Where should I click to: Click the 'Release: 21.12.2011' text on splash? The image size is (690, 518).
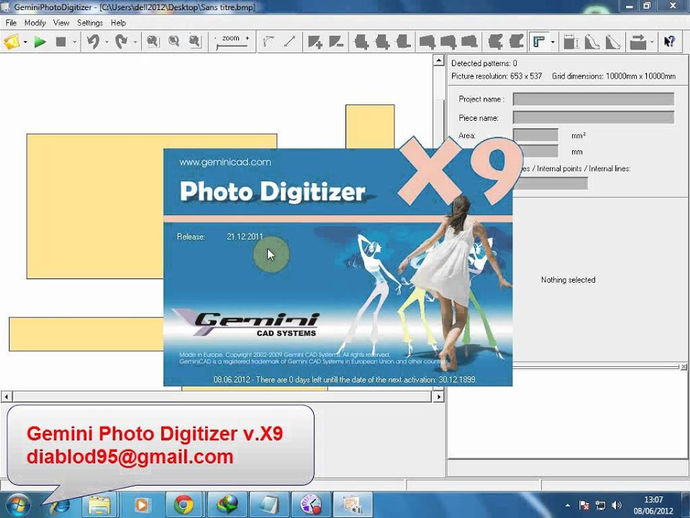point(220,237)
